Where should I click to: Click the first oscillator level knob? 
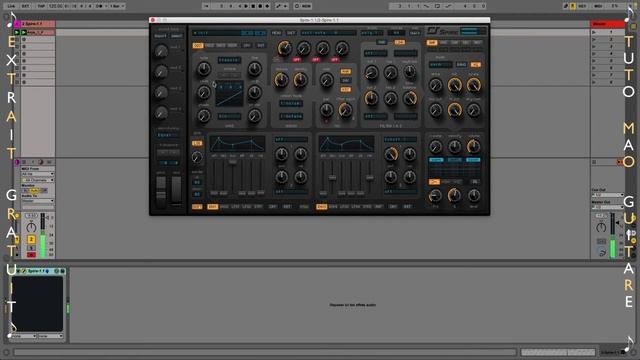point(284,48)
